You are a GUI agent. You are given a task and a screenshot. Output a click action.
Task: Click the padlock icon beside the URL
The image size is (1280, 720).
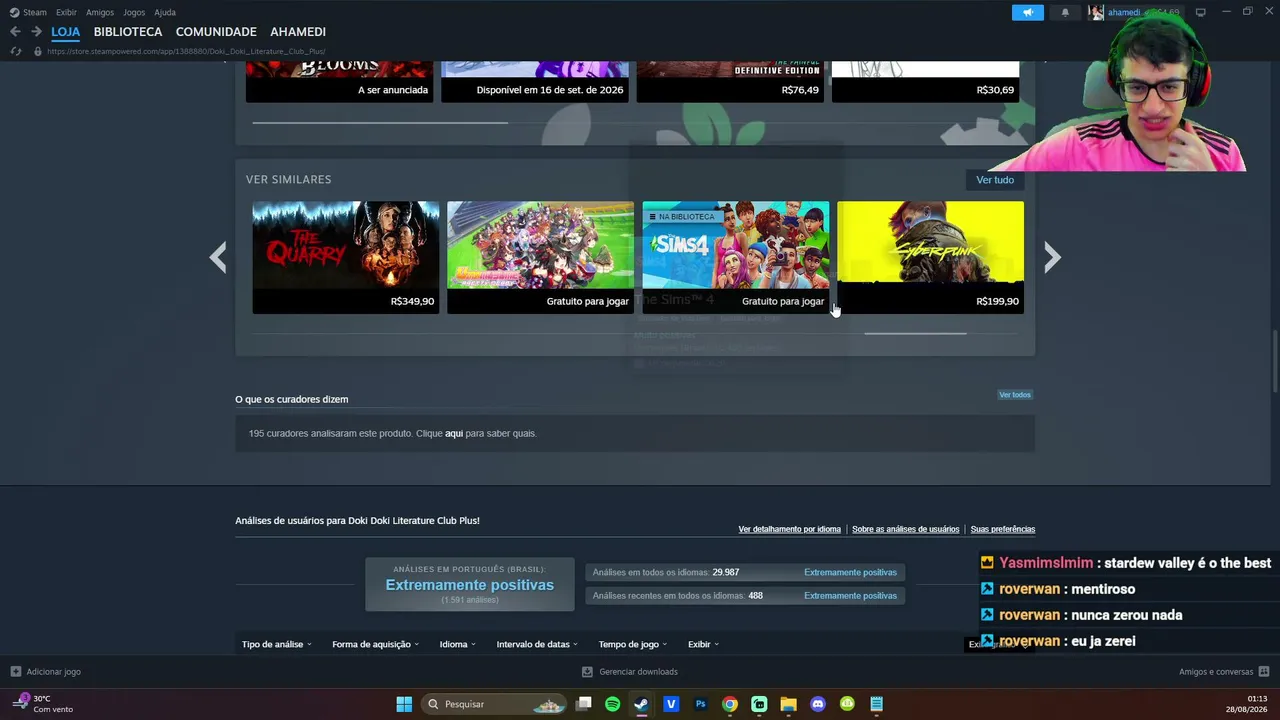click(38, 51)
